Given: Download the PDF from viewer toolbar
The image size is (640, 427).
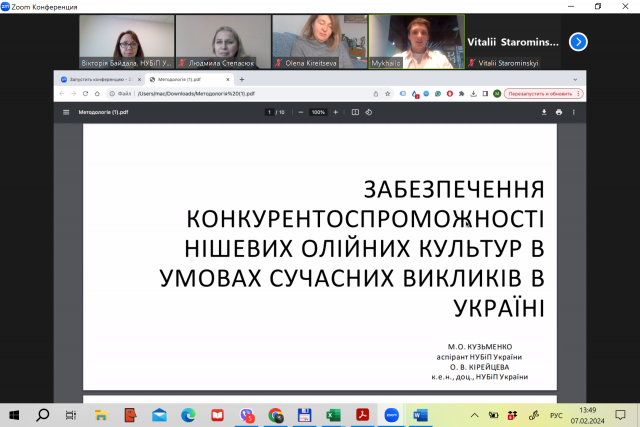Looking at the screenshot, I should point(544,112).
